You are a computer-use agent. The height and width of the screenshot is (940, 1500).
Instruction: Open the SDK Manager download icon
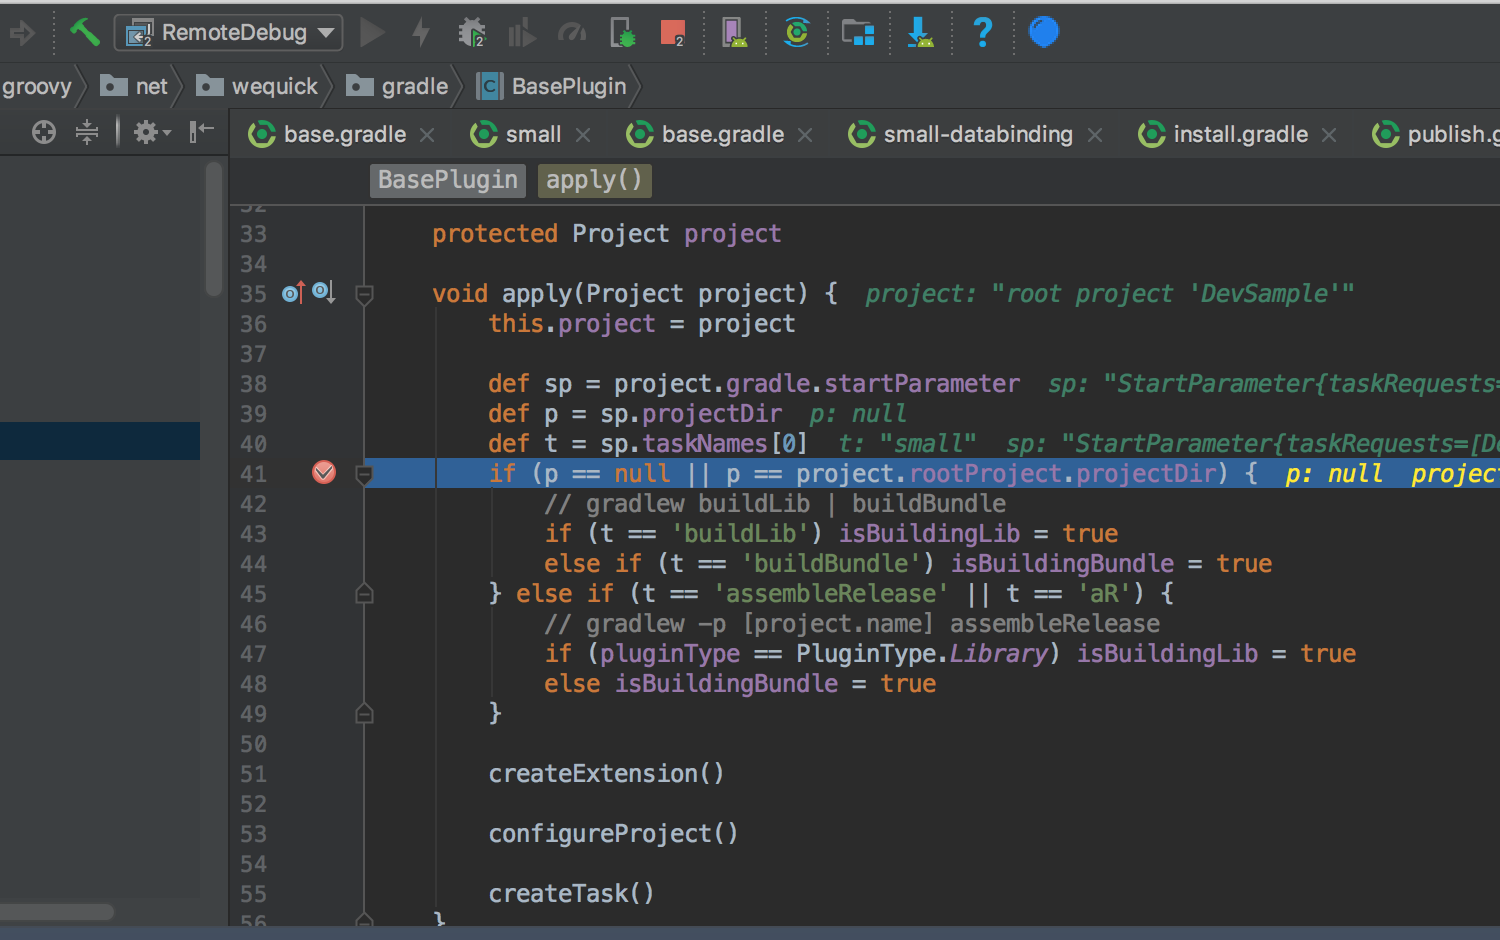pos(920,33)
